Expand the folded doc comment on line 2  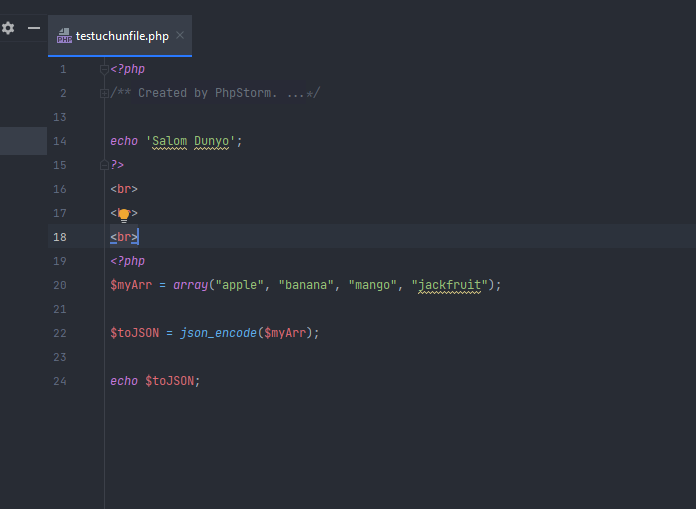104,93
